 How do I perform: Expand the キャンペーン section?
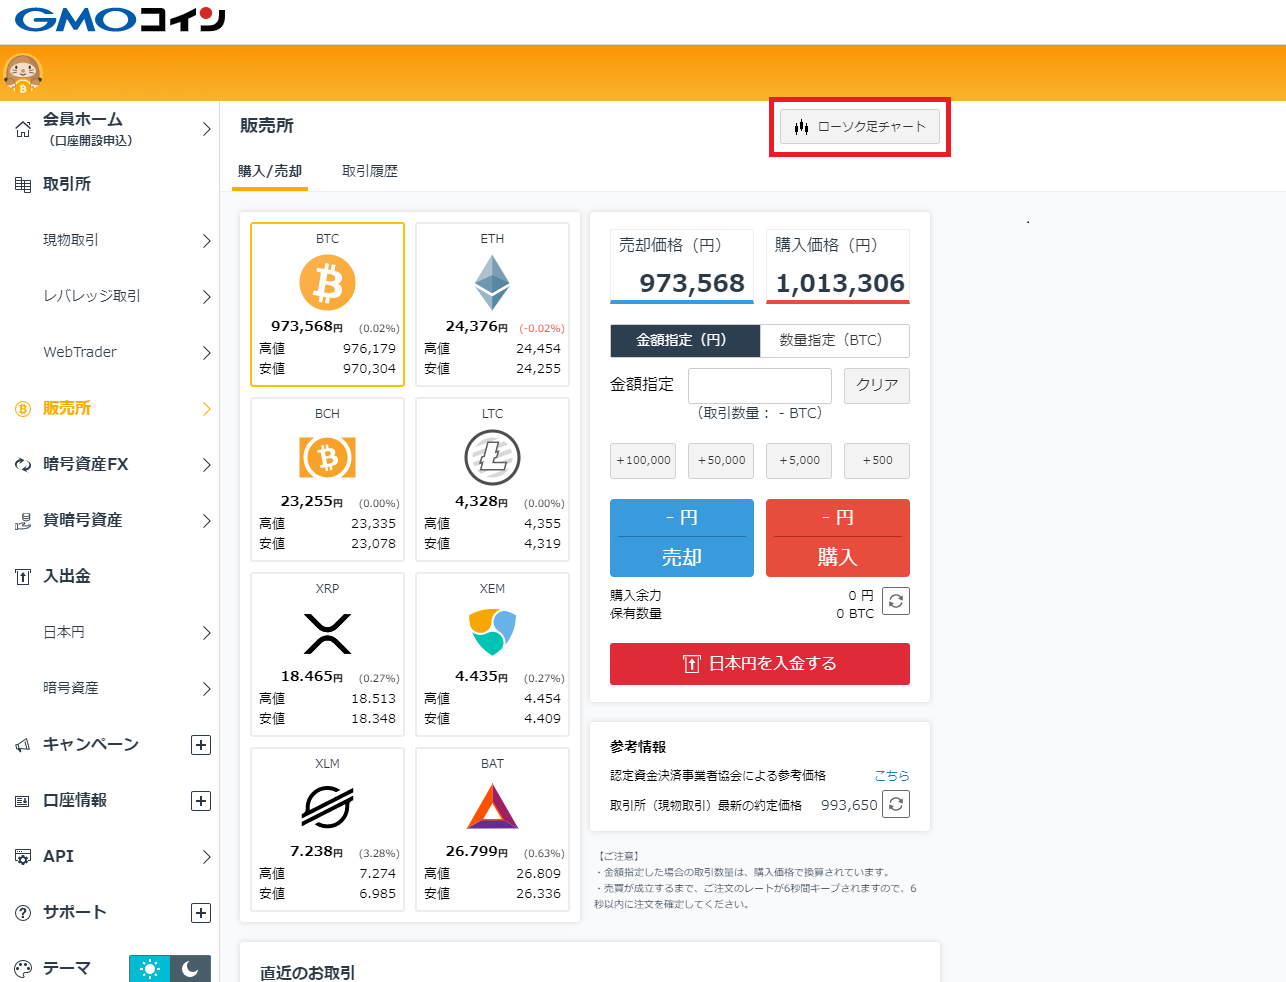tap(201, 744)
